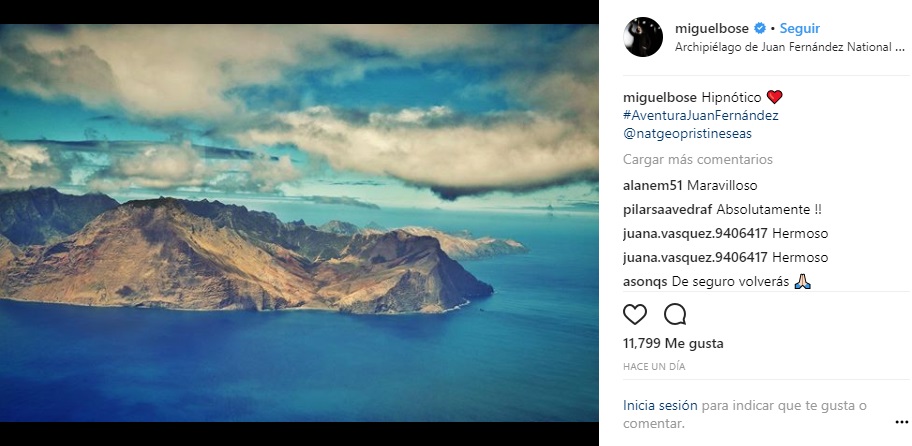Open miguelbose profile picture avatar
Screen dimensions: 912x446
click(643, 37)
